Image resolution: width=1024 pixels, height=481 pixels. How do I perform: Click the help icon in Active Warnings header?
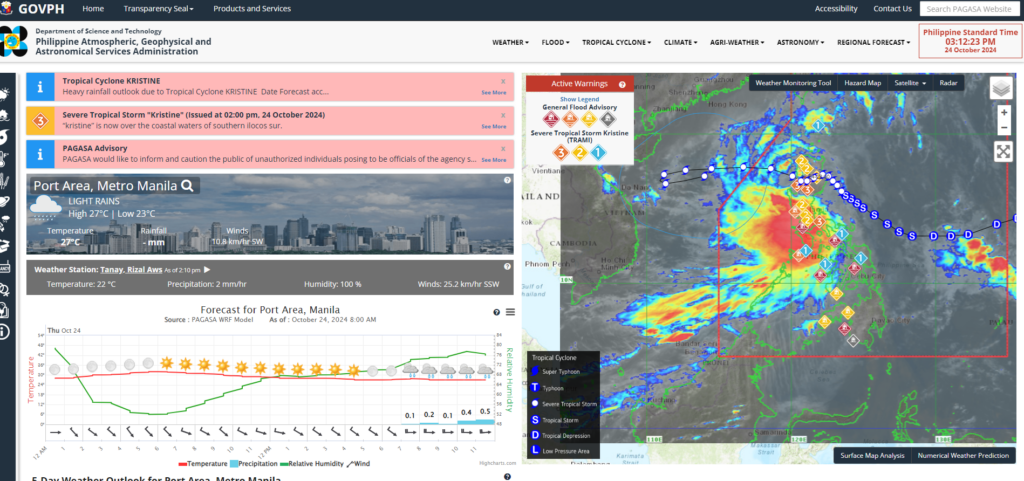click(x=622, y=84)
